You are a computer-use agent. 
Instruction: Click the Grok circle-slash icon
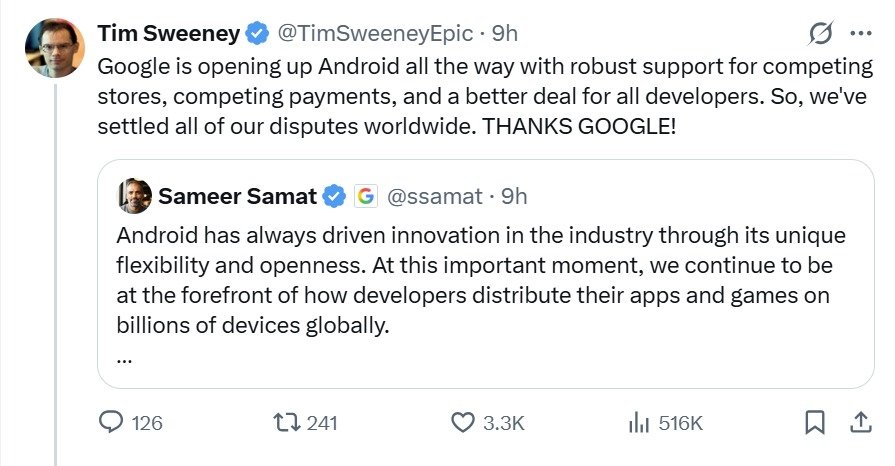[x=820, y=33]
